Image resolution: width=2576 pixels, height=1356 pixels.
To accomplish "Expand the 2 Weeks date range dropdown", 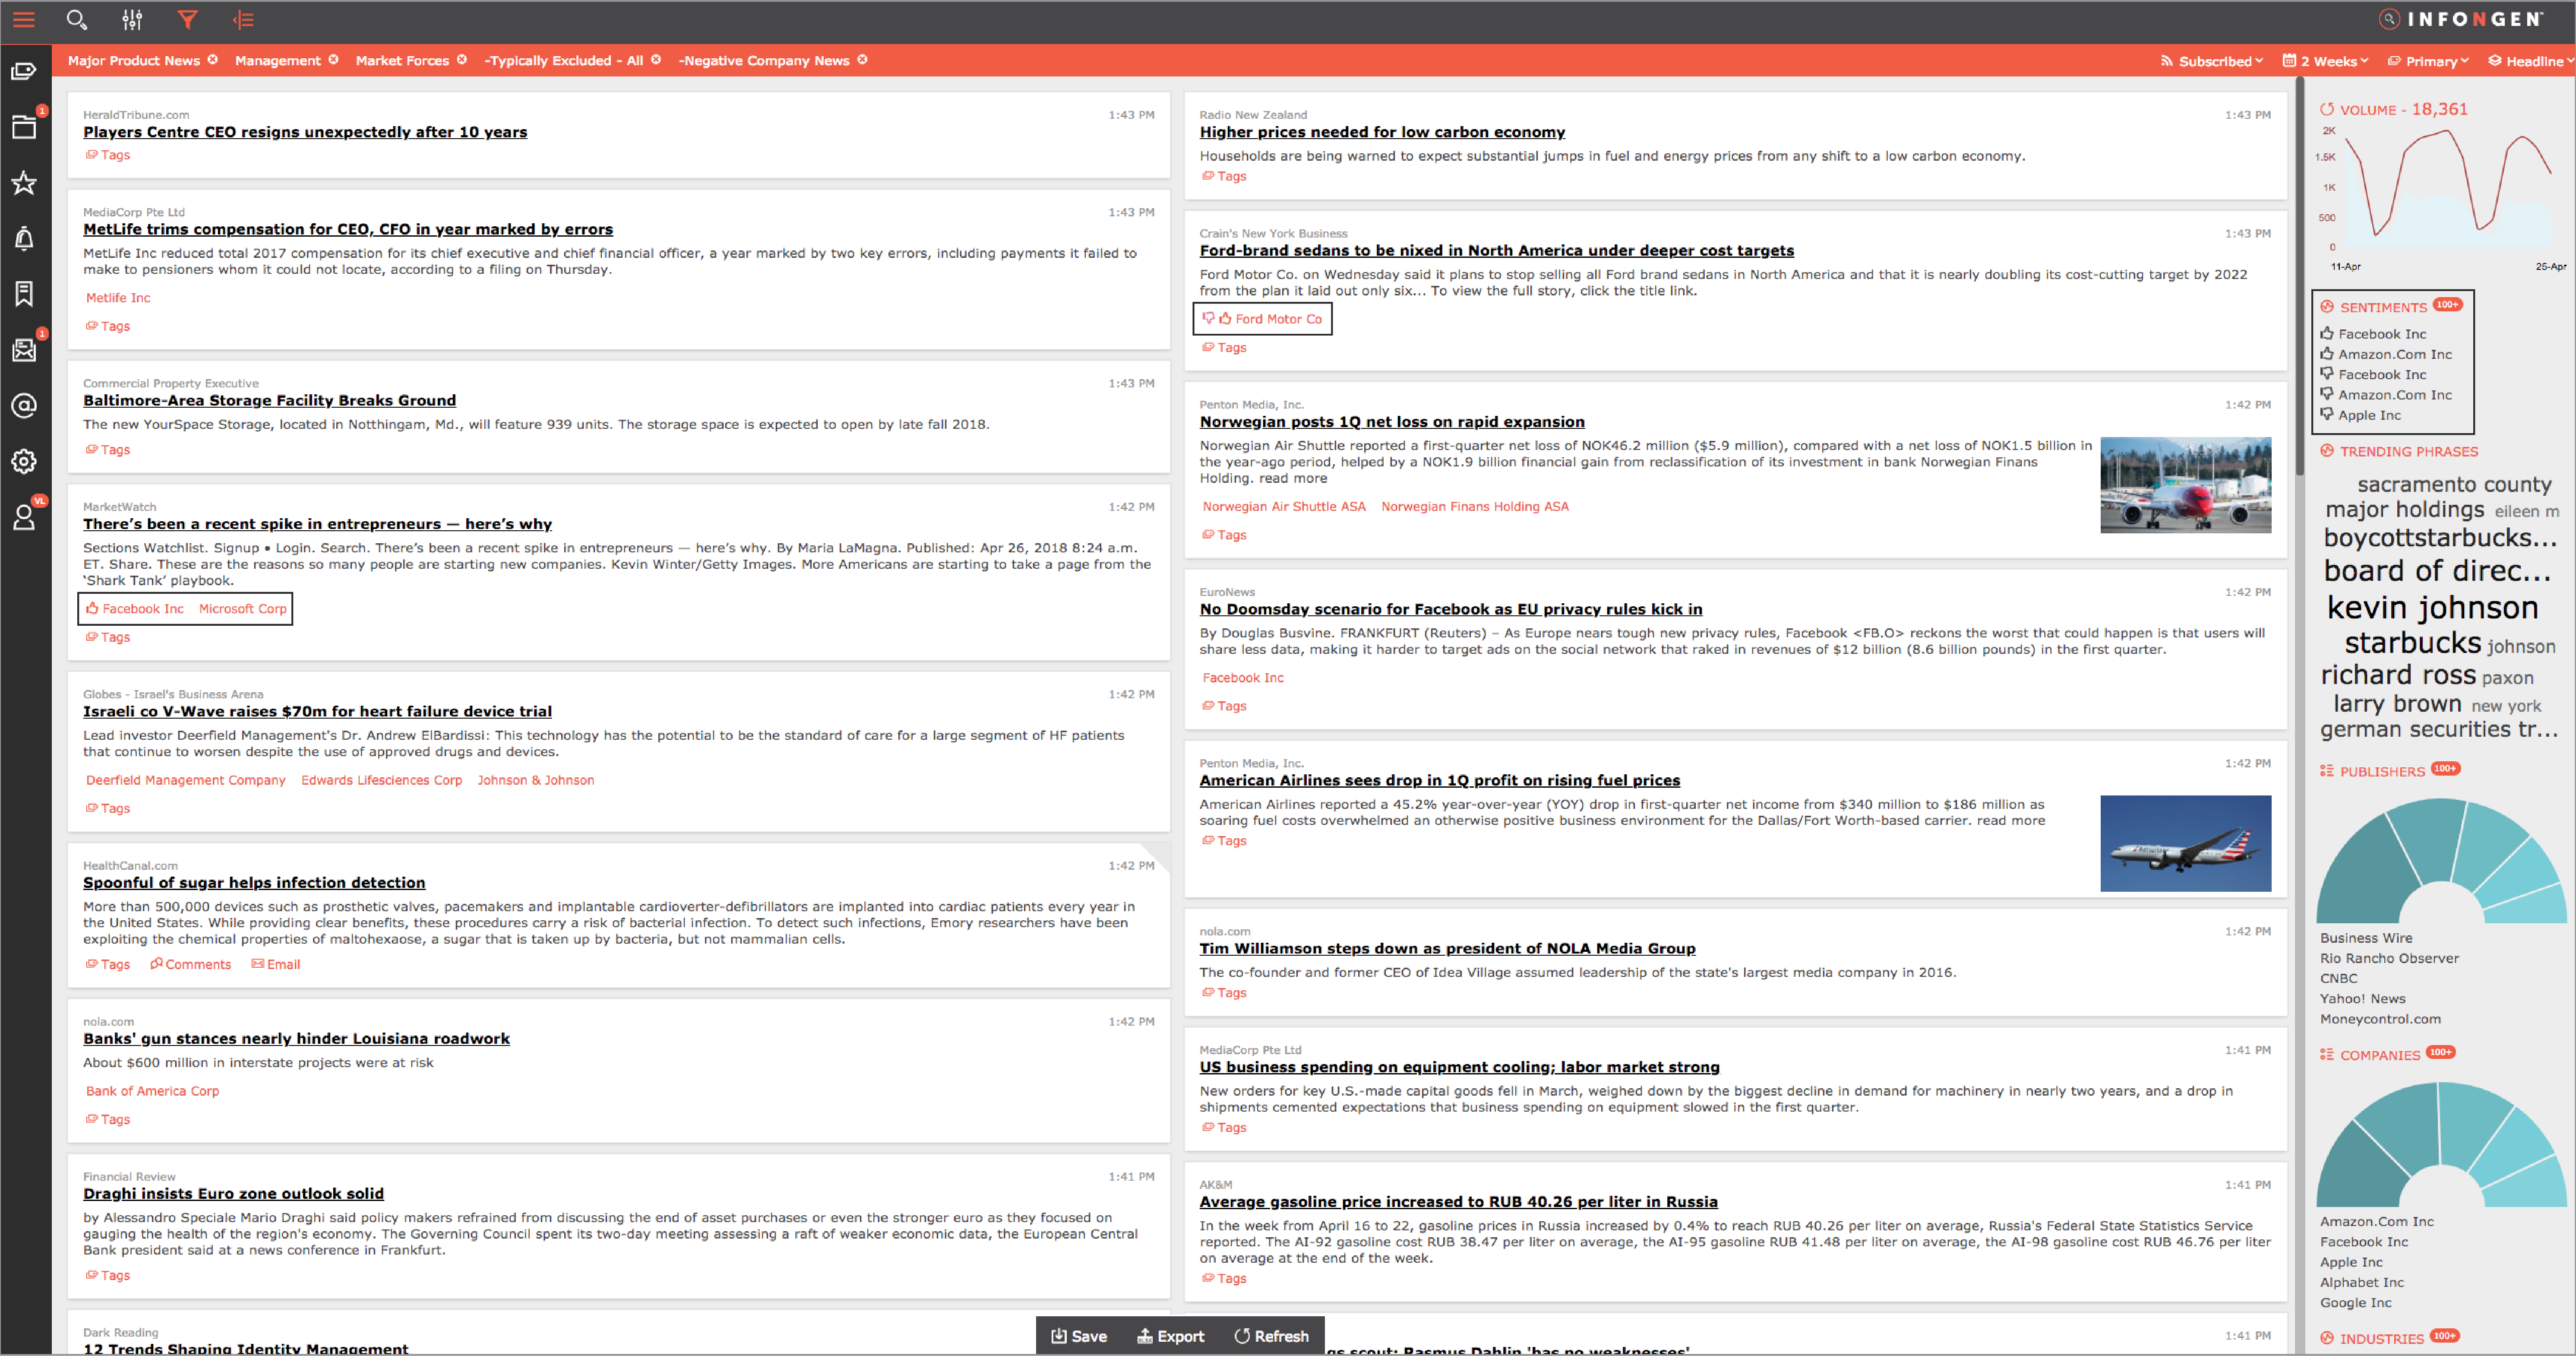I will (2327, 61).
